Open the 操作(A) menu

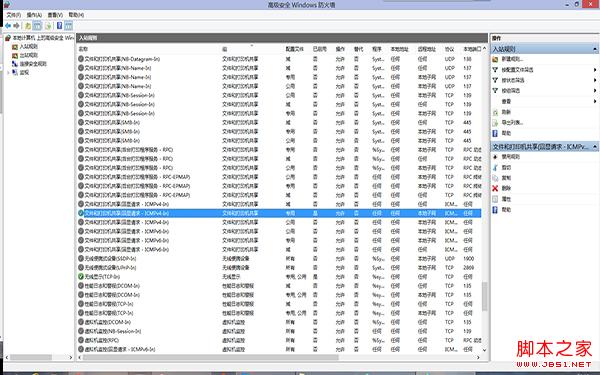click(34, 15)
